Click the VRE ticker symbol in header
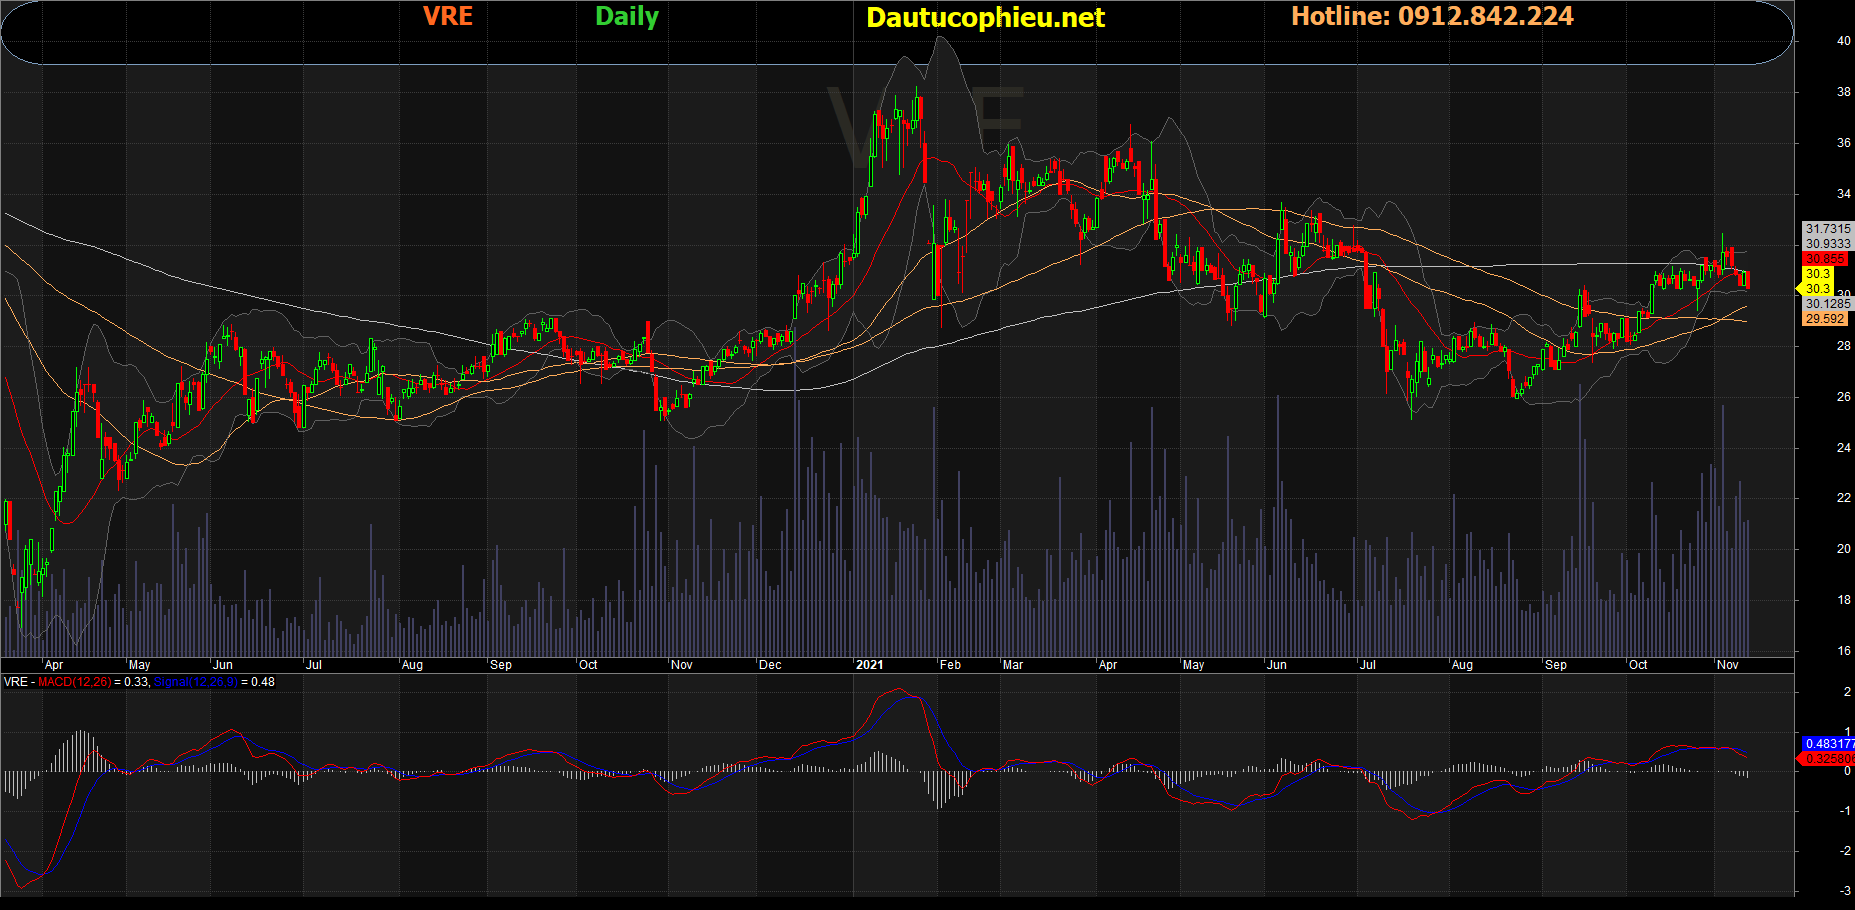The image size is (1855, 910). pos(447,17)
